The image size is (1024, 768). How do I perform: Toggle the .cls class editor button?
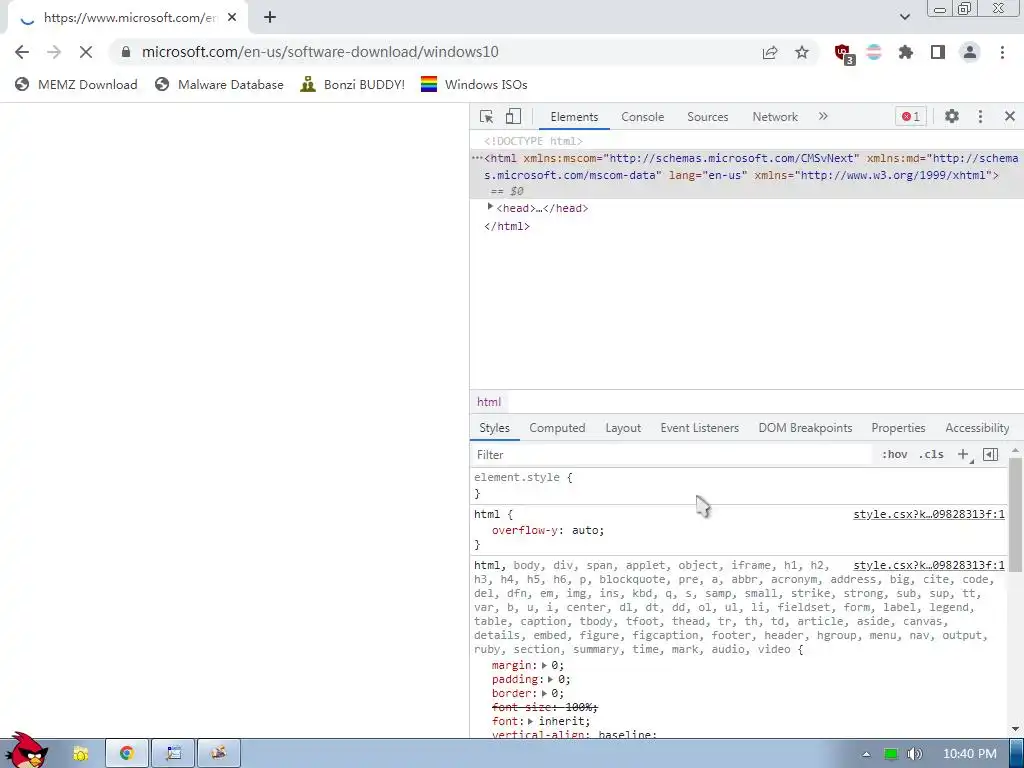[x=931, y=455]
